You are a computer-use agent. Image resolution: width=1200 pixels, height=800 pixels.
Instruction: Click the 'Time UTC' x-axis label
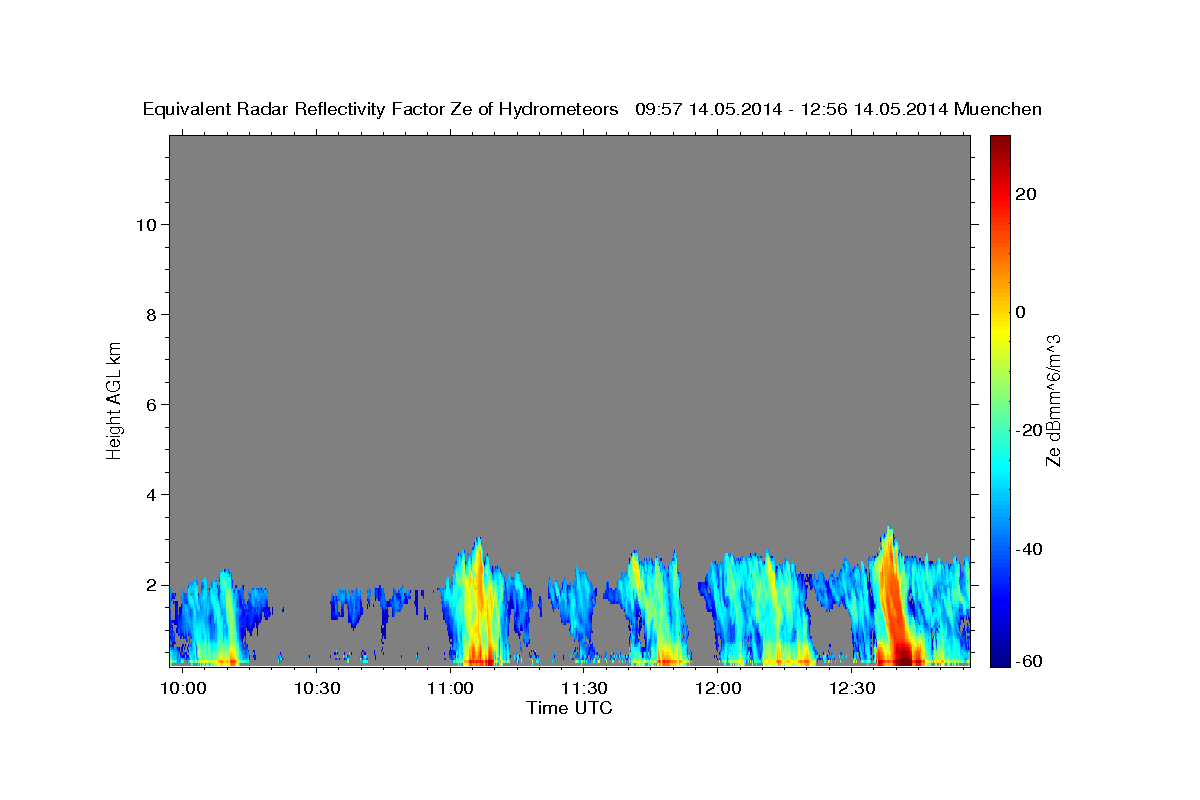tap(569, 708)
